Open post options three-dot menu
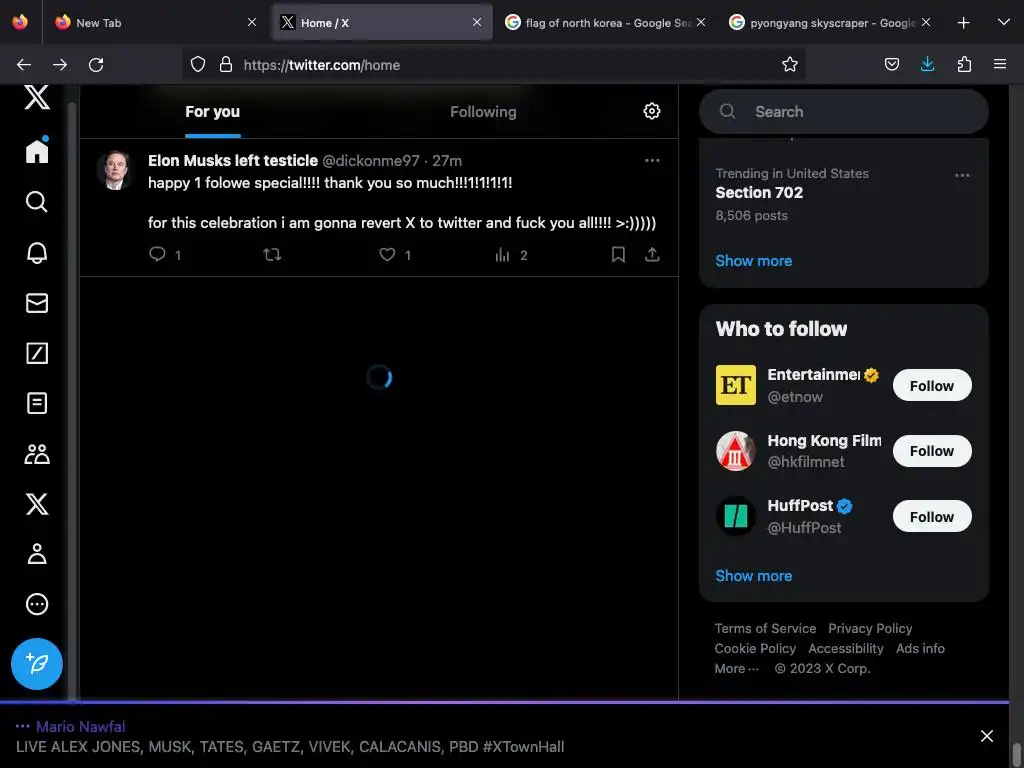The image size is (1024, 768). [652, 161]
